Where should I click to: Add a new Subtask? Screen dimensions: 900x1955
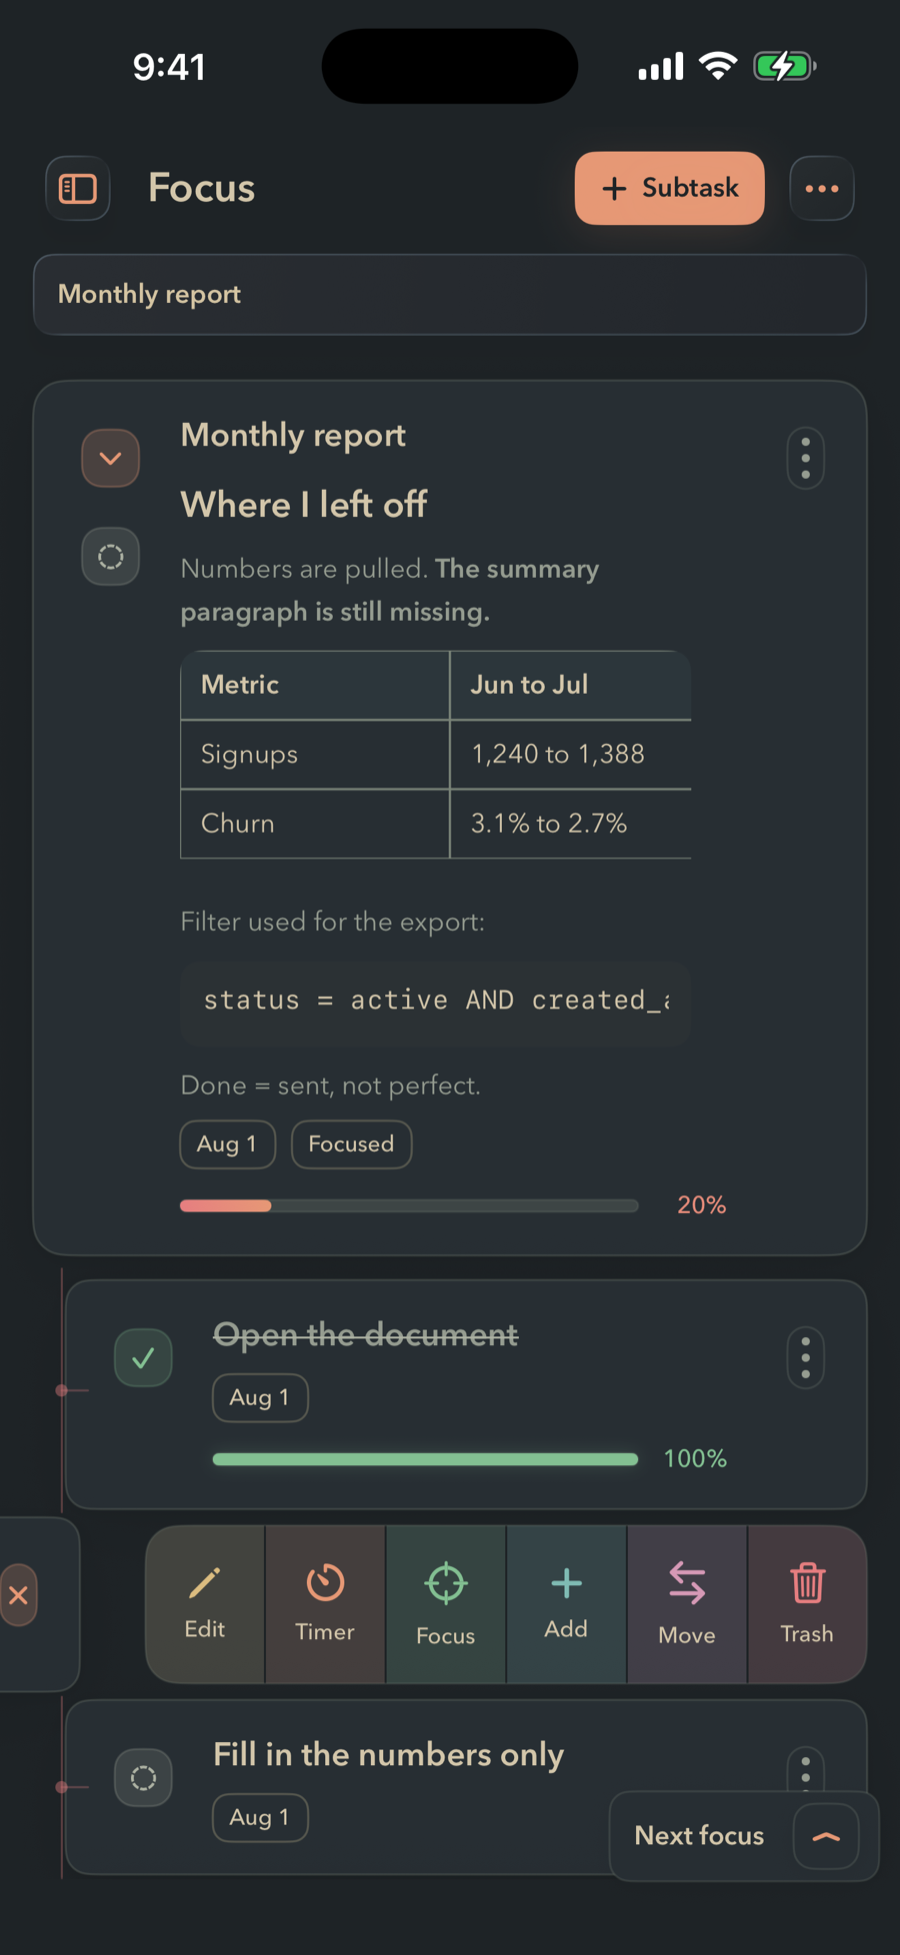[670, 188]
